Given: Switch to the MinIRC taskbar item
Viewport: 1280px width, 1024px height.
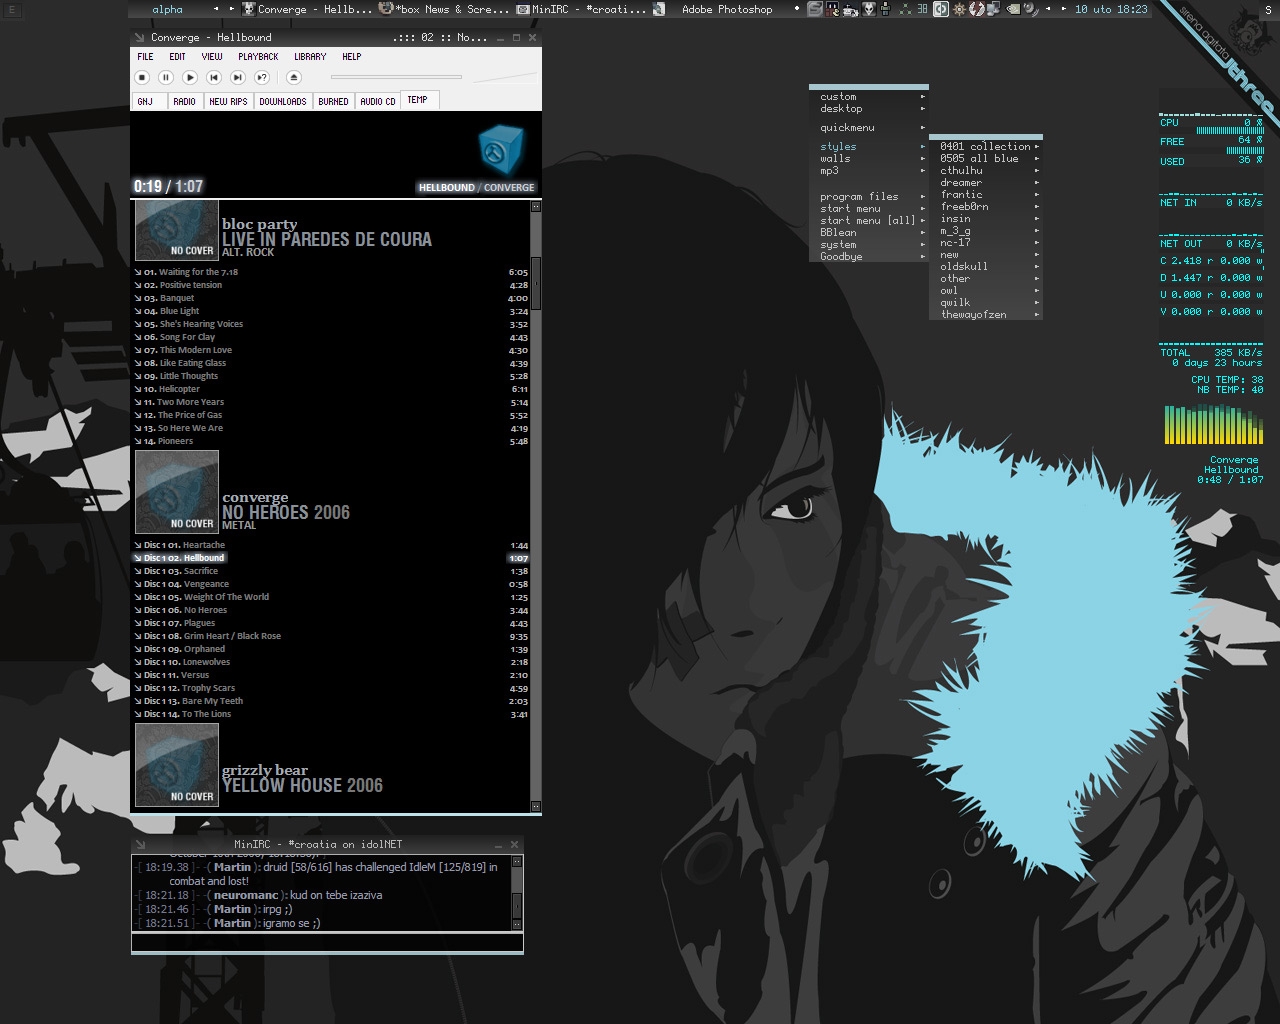Looking at the screenshot, I should pyautogui.click(x=581, y=9).
